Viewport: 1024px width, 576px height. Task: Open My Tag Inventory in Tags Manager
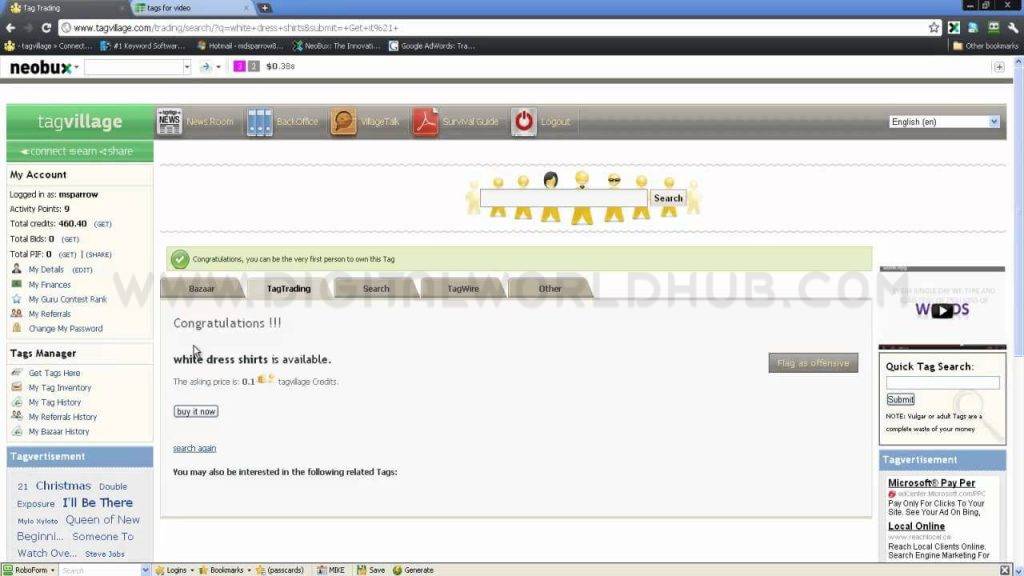(59, 388)
